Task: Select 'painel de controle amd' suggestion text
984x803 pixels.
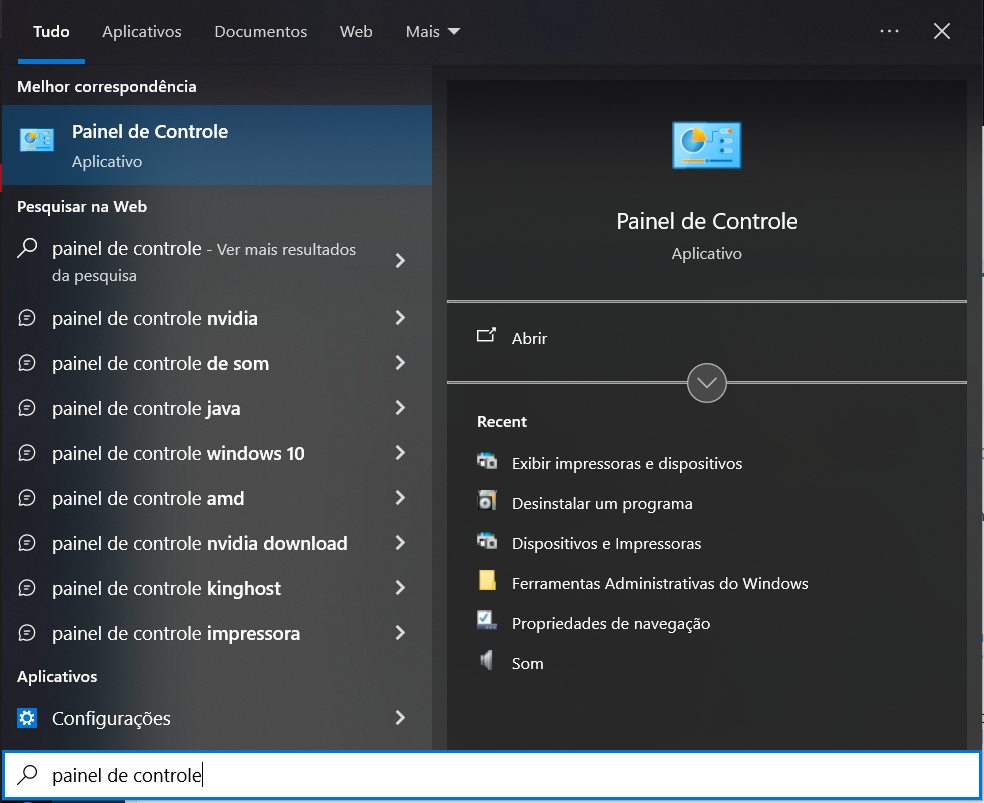Action: (147, 498)
